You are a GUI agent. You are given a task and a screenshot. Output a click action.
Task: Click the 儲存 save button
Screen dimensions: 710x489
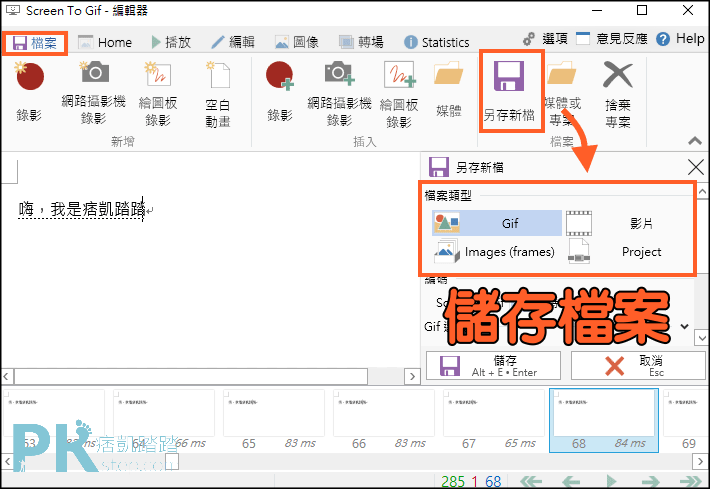[493, 365]
